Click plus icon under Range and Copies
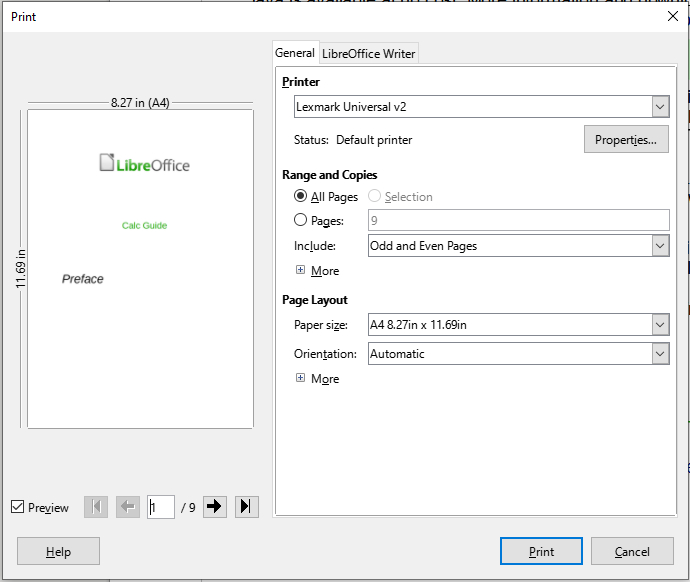This screenshot has width=690, height=582. (x=300, y=270)
